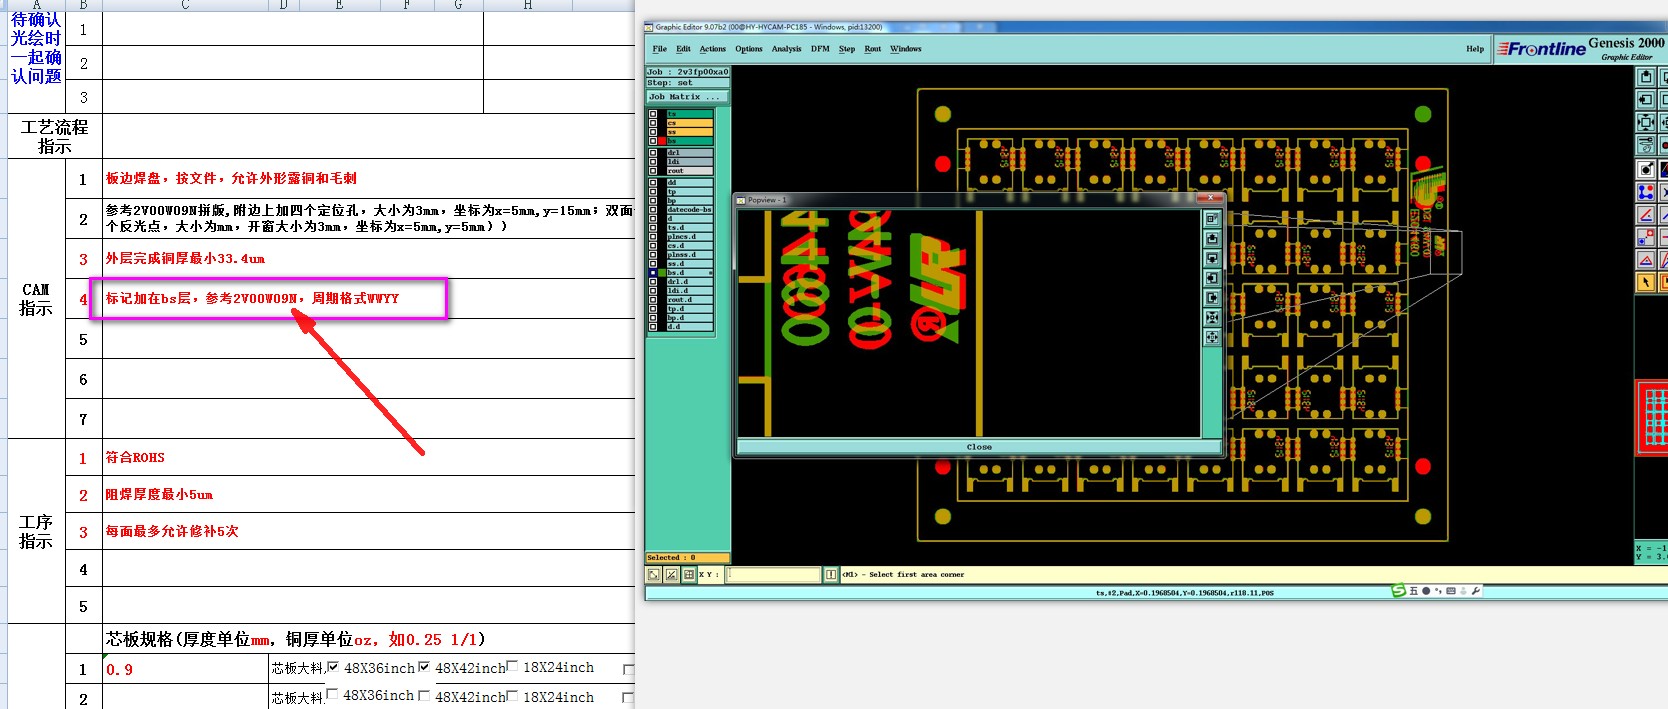Open the File menu in Graphic Editor
Viewport: 1668px width, 709px height.
pyautogui.click(x=660, y=48)
